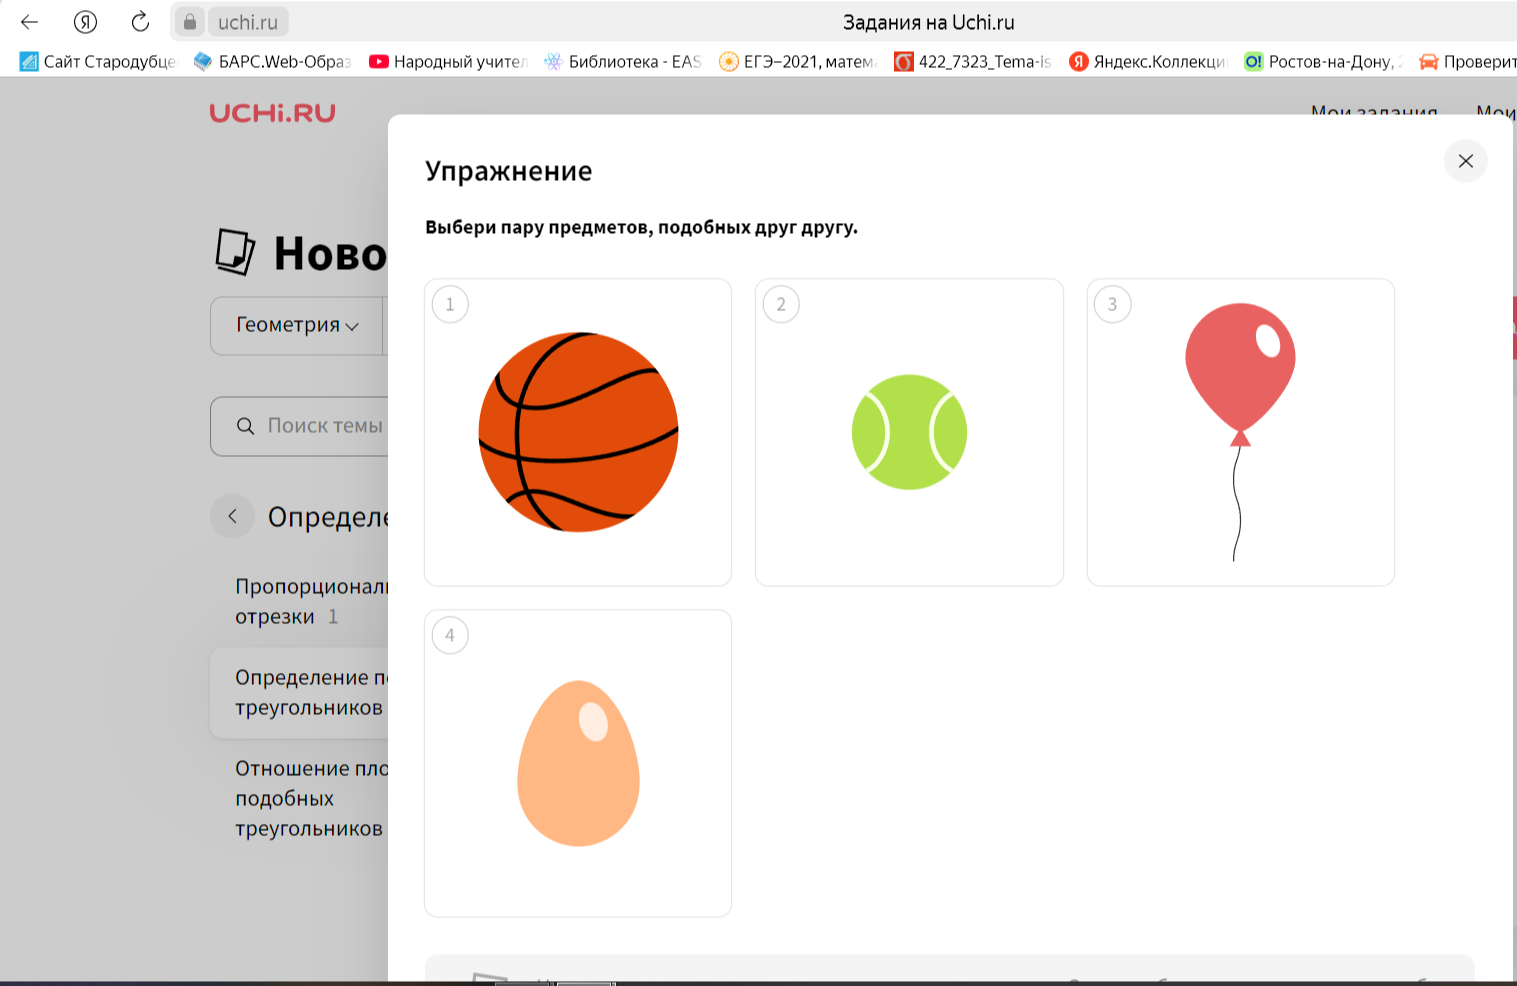Choose the egg card numbered 4
Screen dimensions: 1517x986
point(578,763)
